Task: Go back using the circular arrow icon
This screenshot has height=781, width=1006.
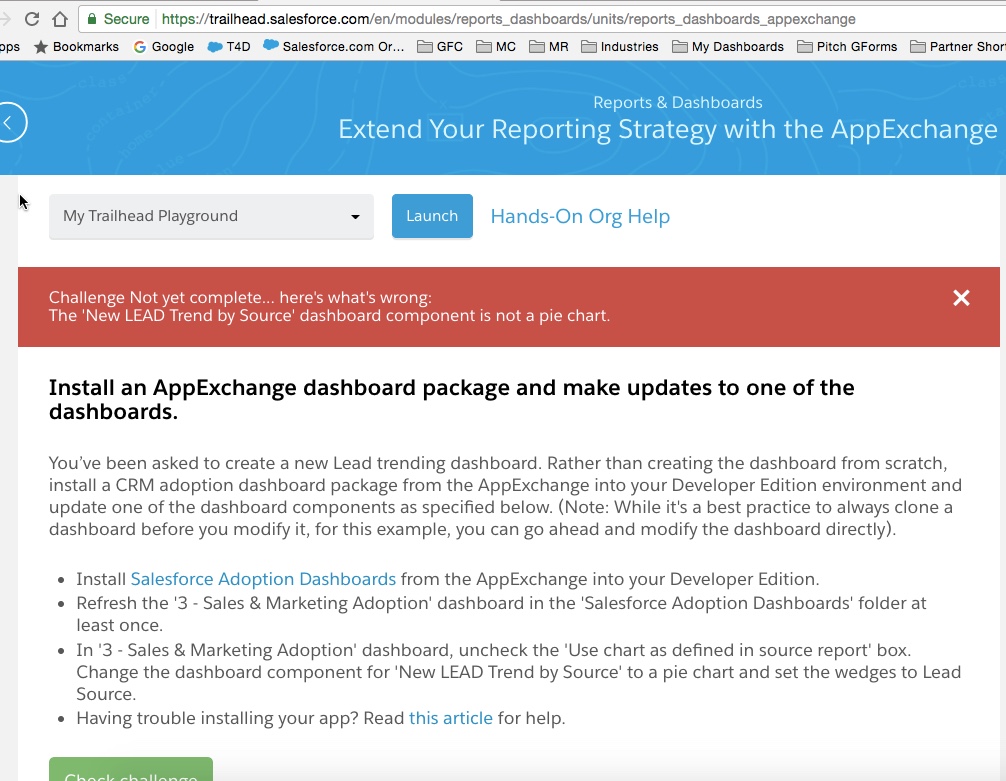Action: coord(9,123)
